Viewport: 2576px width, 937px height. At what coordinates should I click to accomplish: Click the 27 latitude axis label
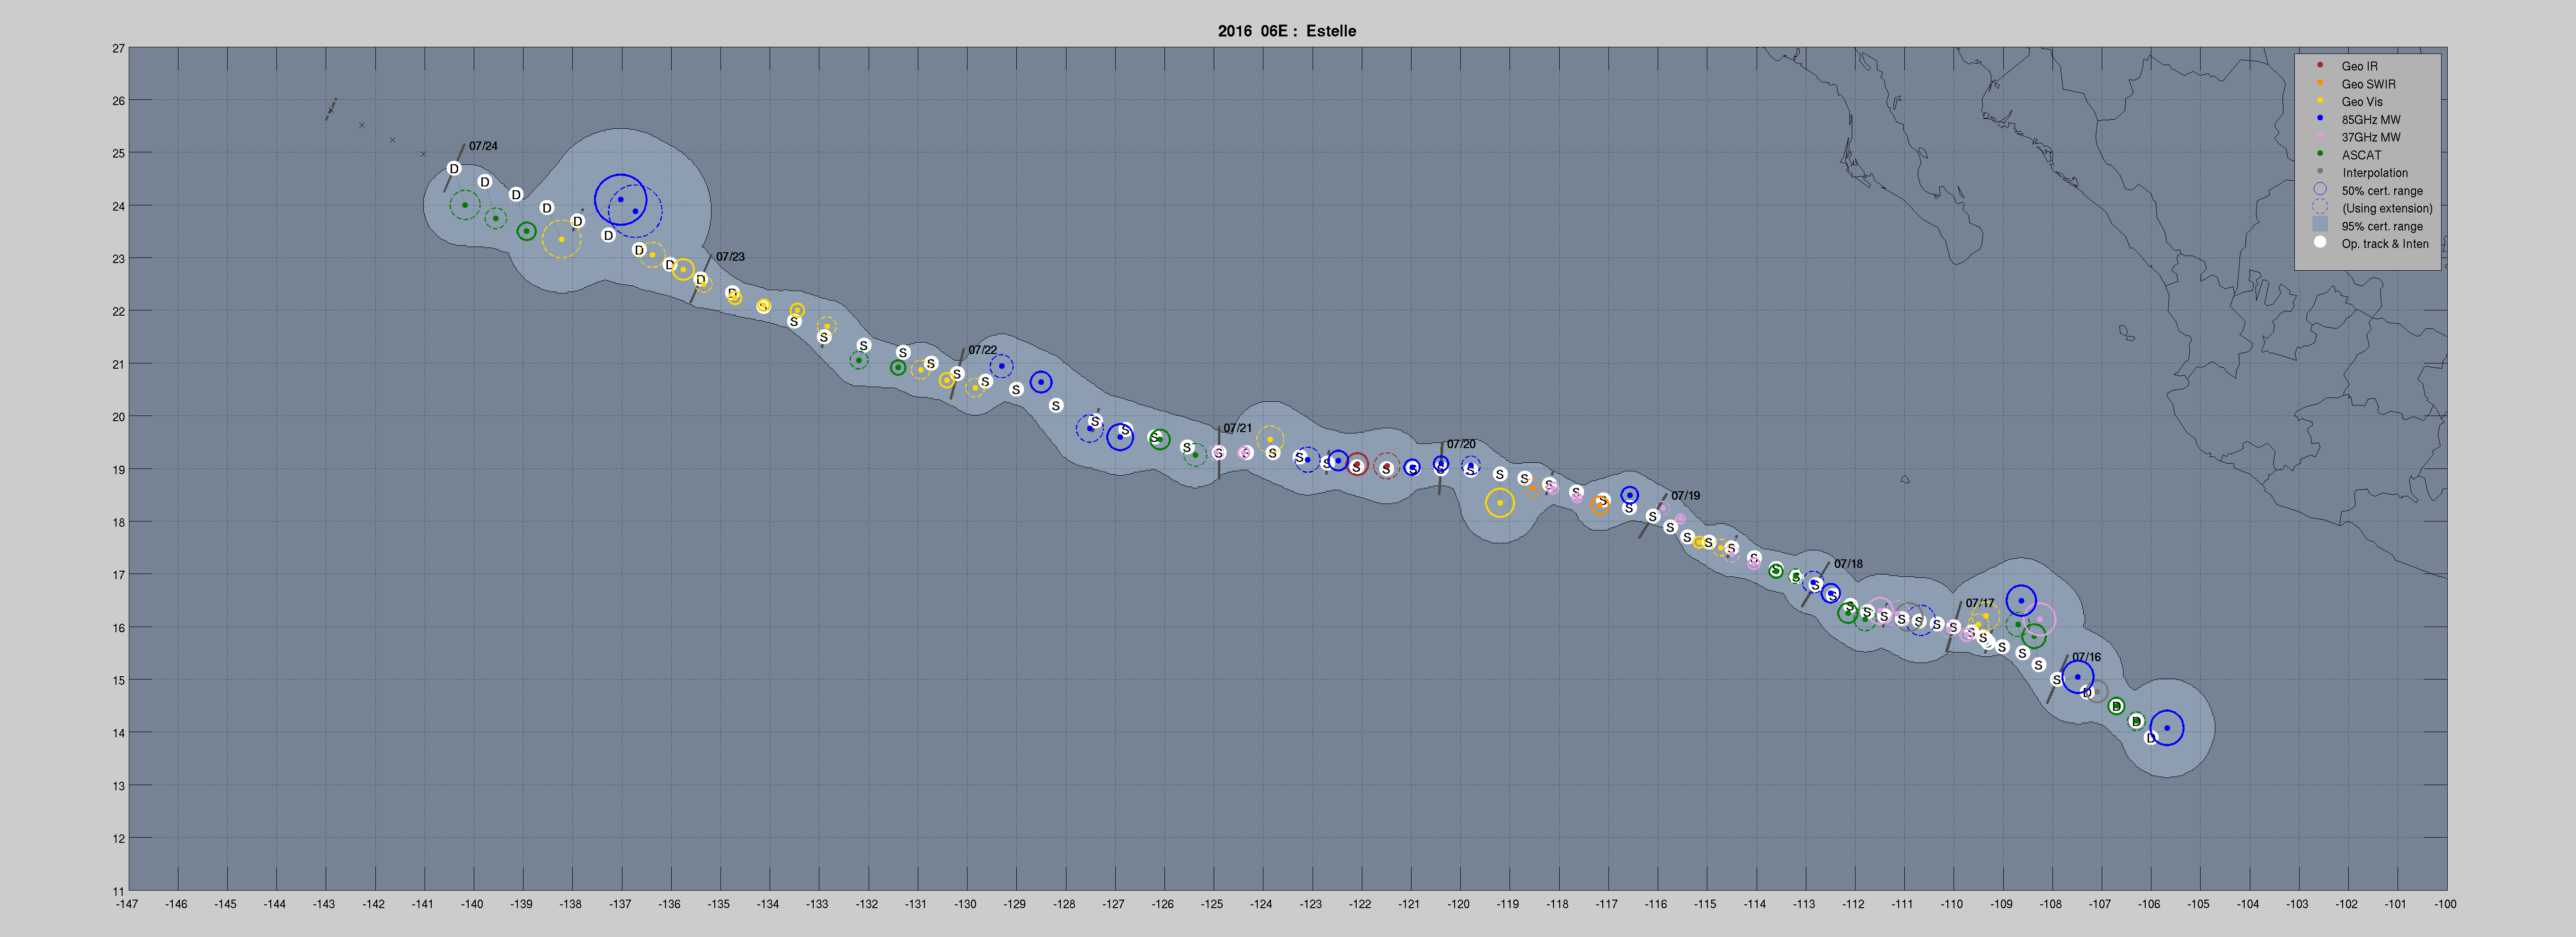coord(118,48)
